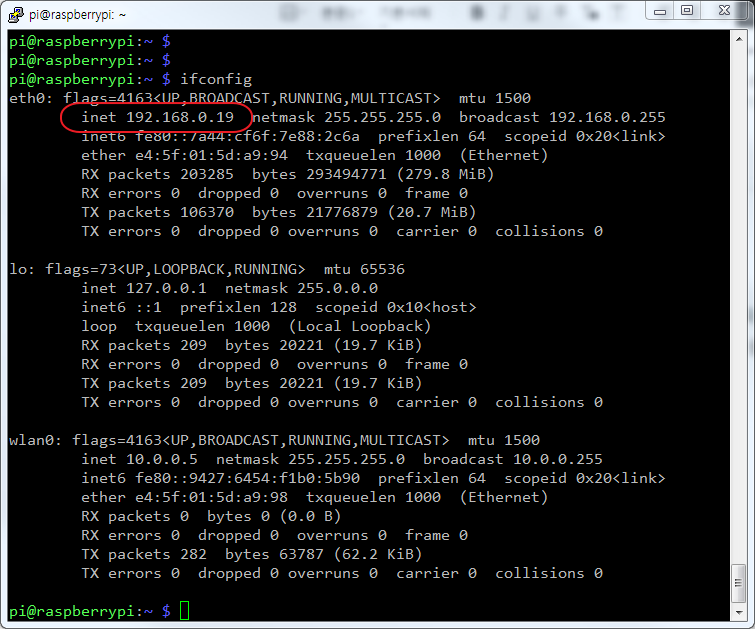The width and height of the screenshot is (755, 629).
Task: Click 'ether e4:5f:01:5d:a9:98' MAC address
Action: (x=184, y=497)
